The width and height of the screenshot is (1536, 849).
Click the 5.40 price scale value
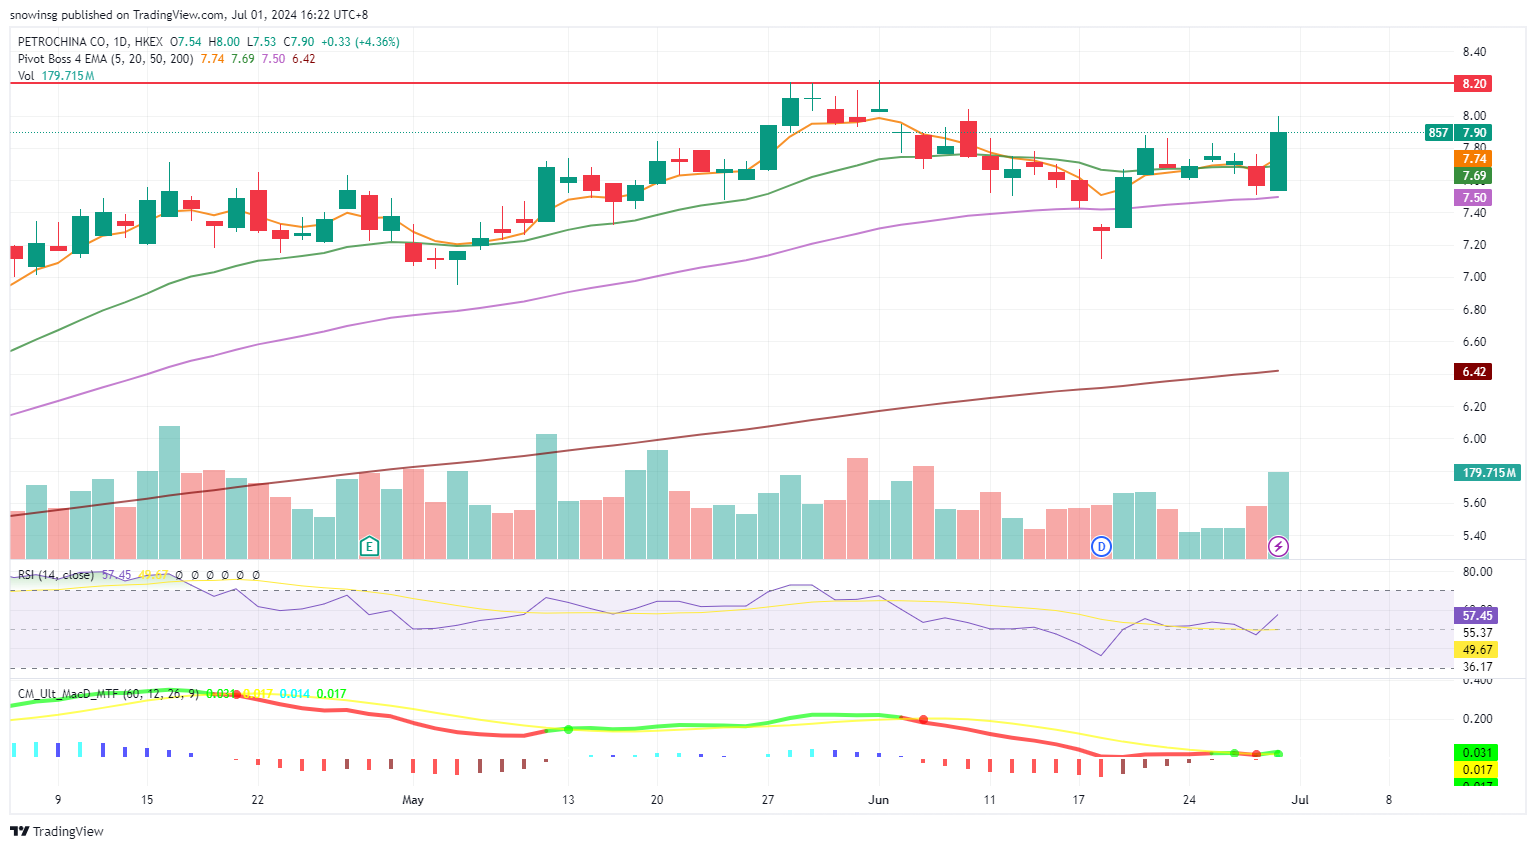coord(1474,536)
